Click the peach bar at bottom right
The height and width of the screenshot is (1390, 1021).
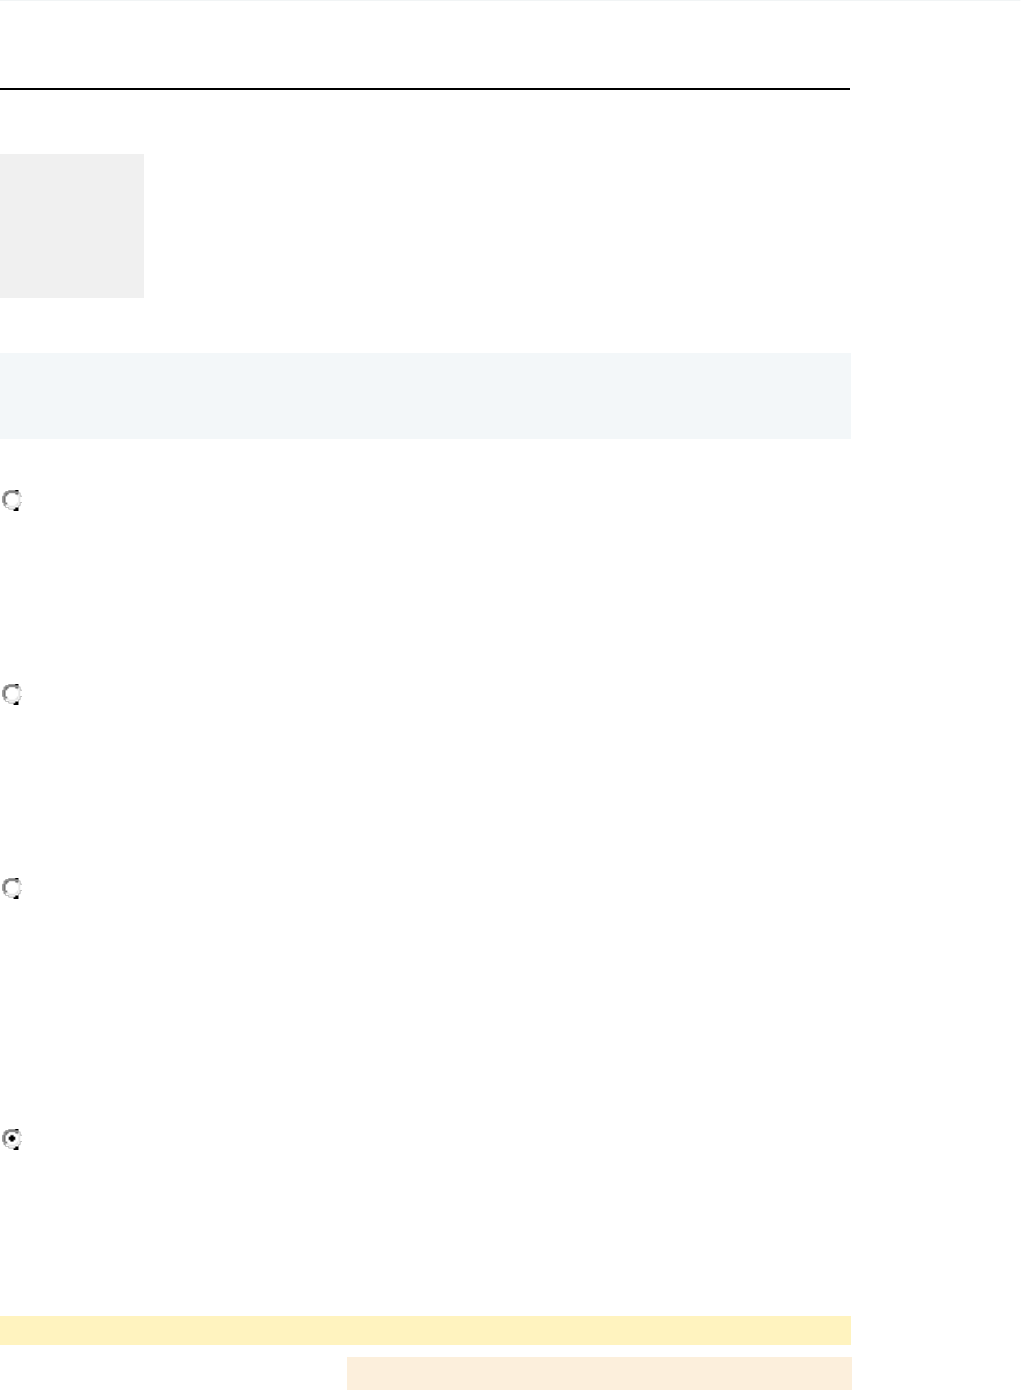pyautogui.click(x=598, y=1373)
